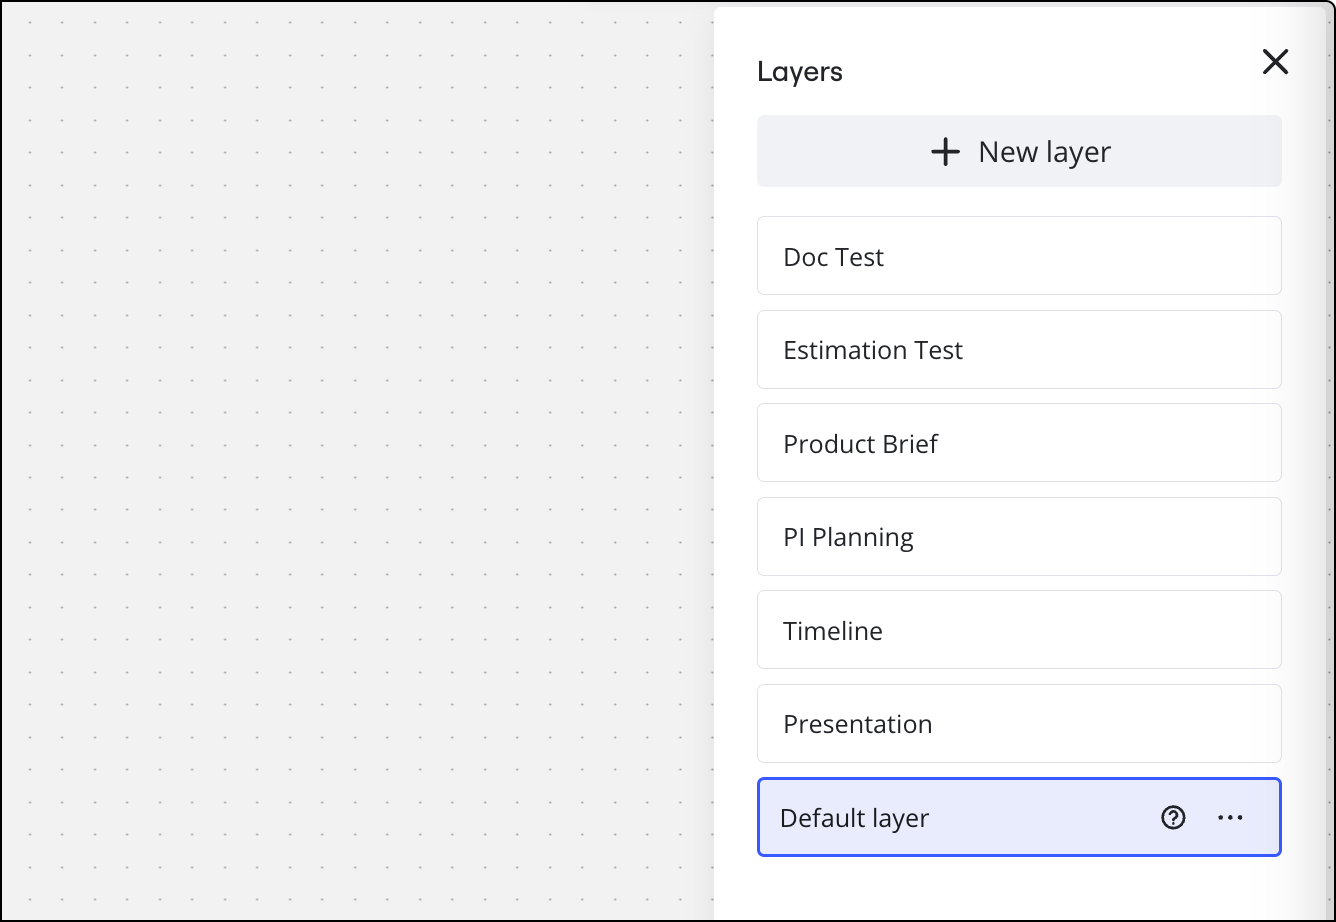Screen dimensions: 1336x922
Task: Open Default layer more options menu
Action: pos(1230,818)
